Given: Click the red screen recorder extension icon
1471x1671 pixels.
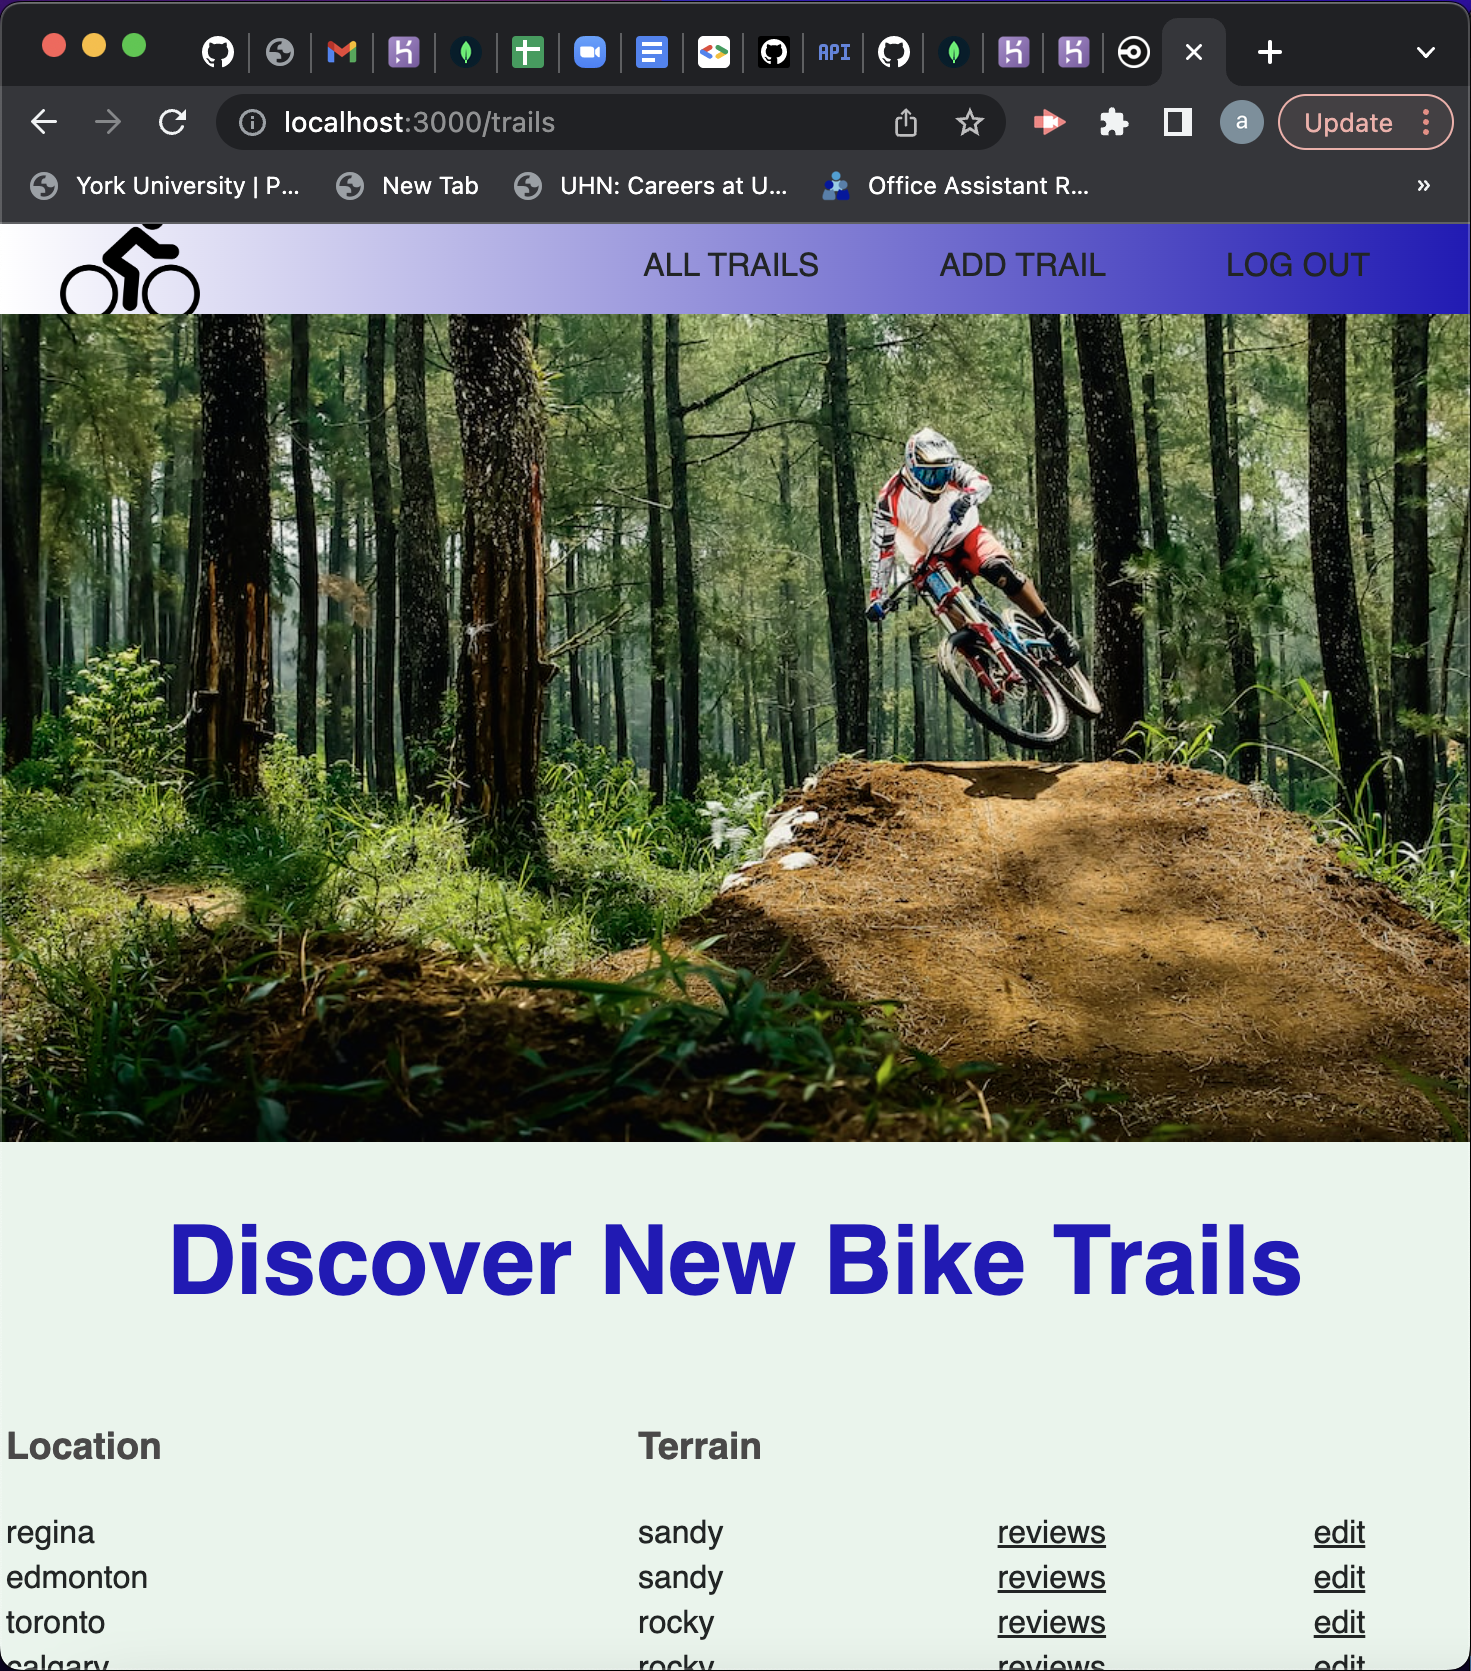Looking at the screenshot, I should [x=1049, y=122].
